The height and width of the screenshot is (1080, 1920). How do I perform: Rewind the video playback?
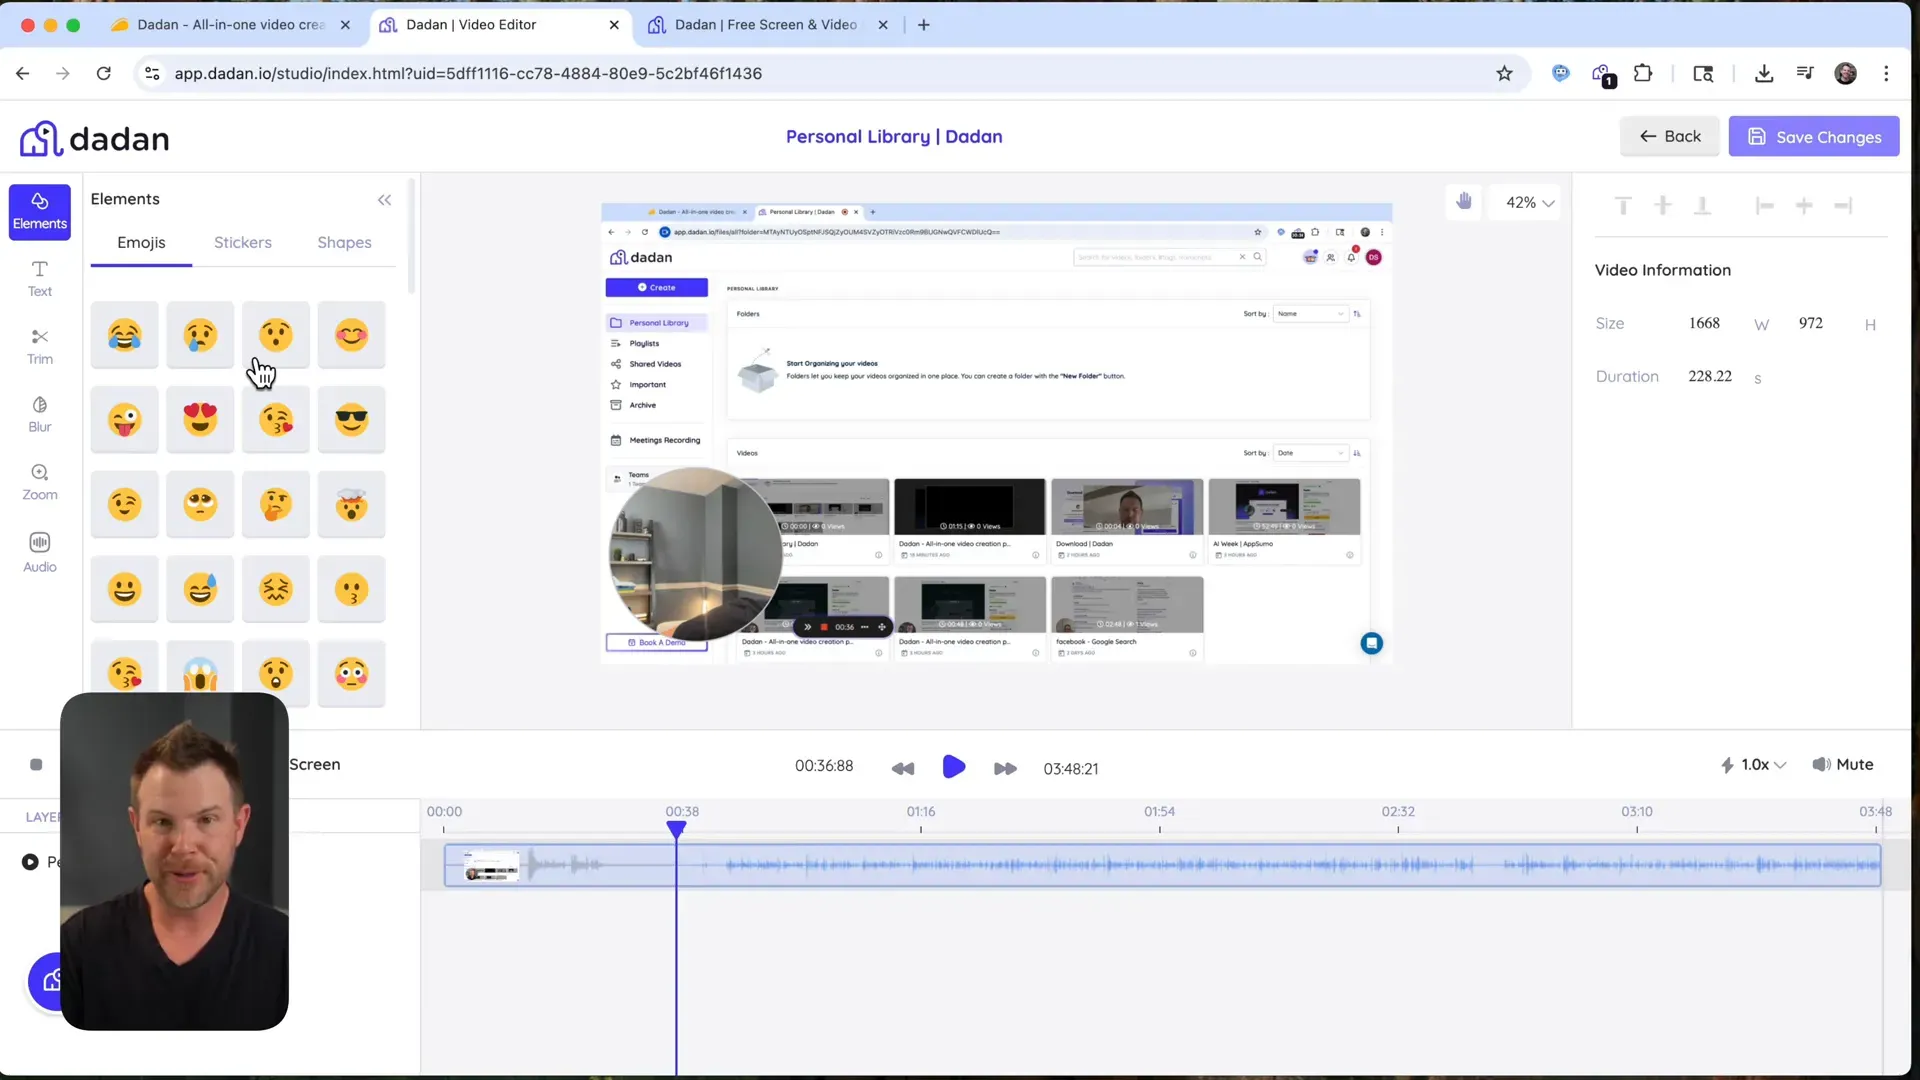click(x=902, y=768)
